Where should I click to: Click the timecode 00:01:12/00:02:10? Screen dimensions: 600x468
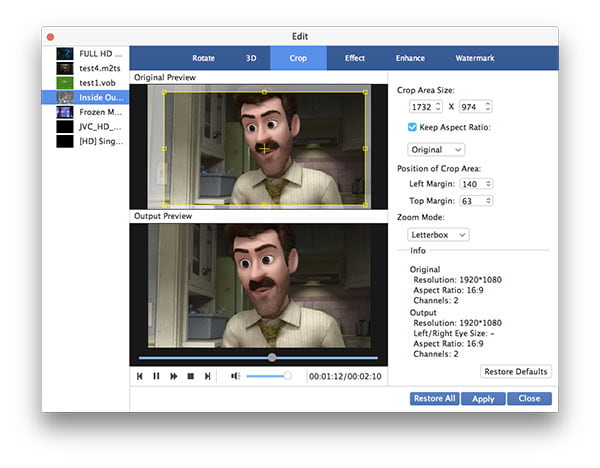tap(345, 377)
